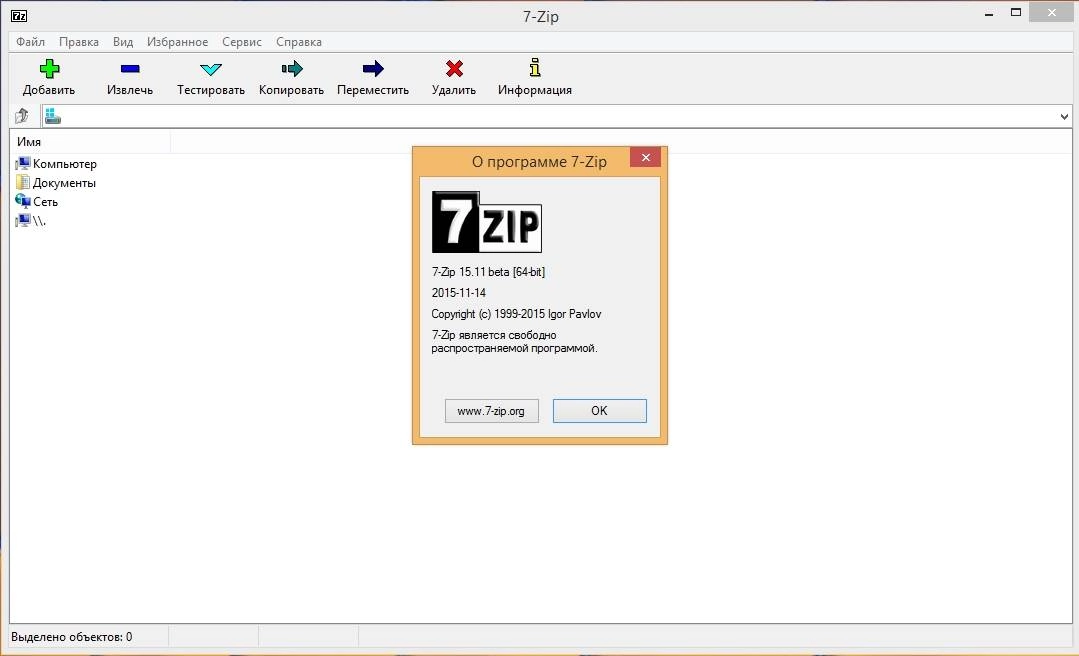The image size is (1079, 656).
Task: Click the www.7-zip.org button
Action: tap(491, 411)
